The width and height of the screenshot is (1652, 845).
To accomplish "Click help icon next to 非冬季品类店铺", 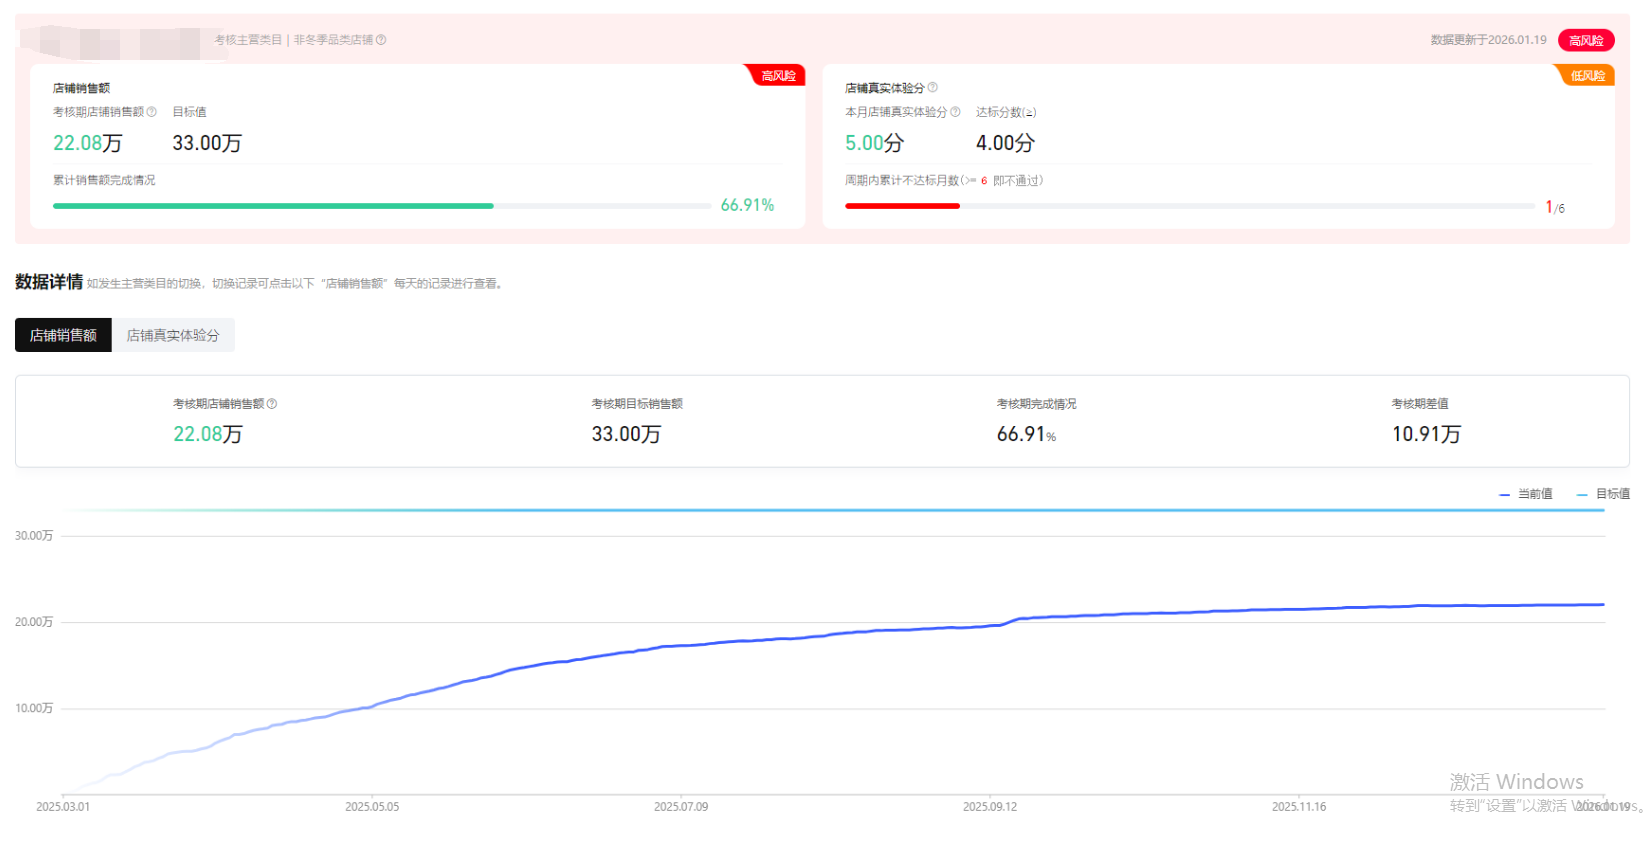I will (381, 40).
